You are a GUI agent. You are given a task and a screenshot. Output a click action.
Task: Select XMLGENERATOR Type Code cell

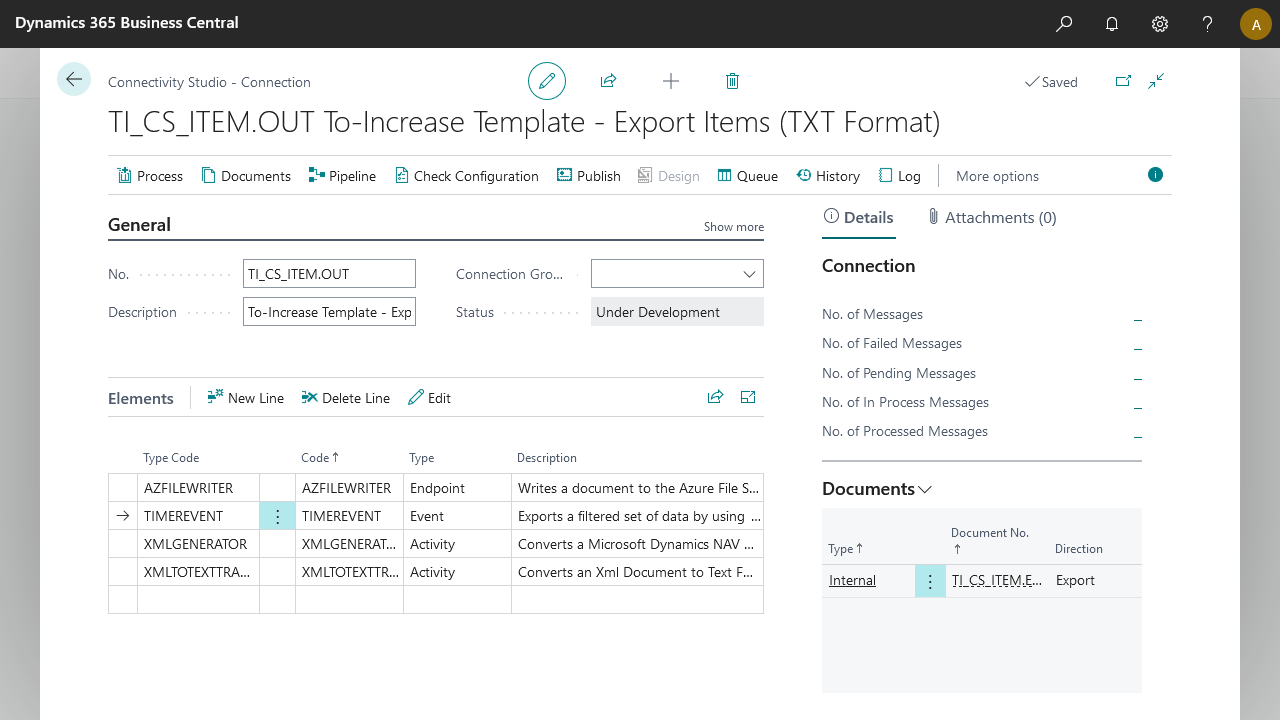[198, 544]
